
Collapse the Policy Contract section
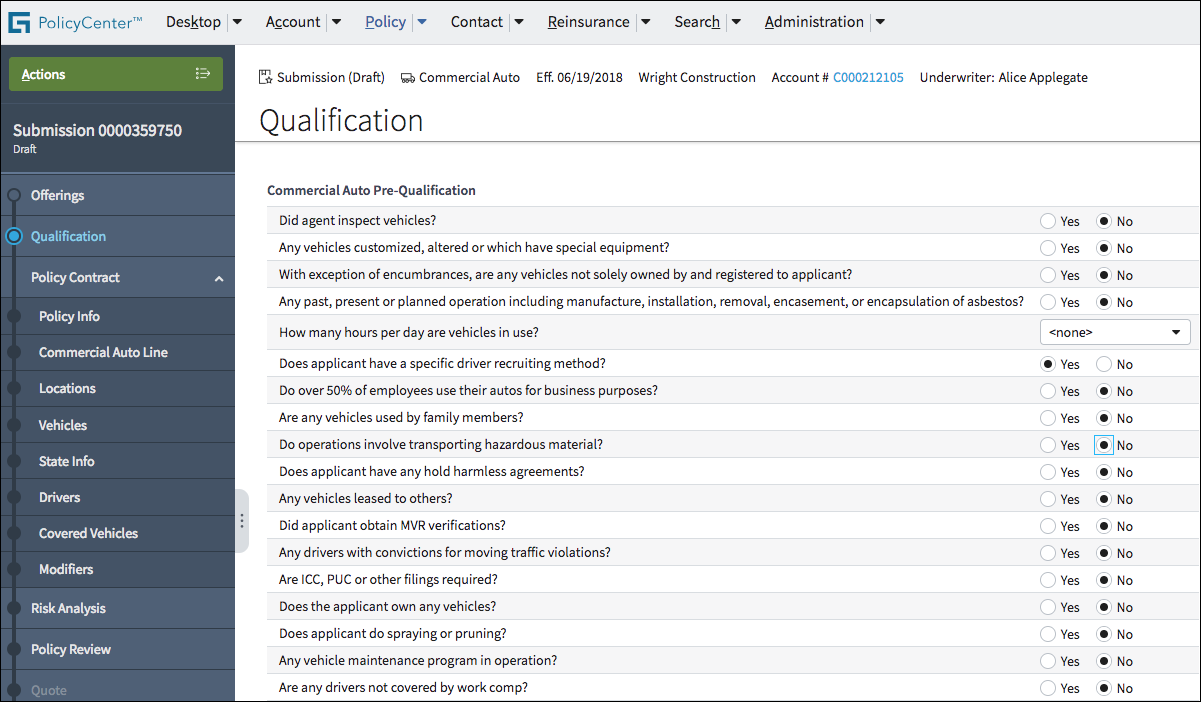pyautogui.click(x=219, y=278)
